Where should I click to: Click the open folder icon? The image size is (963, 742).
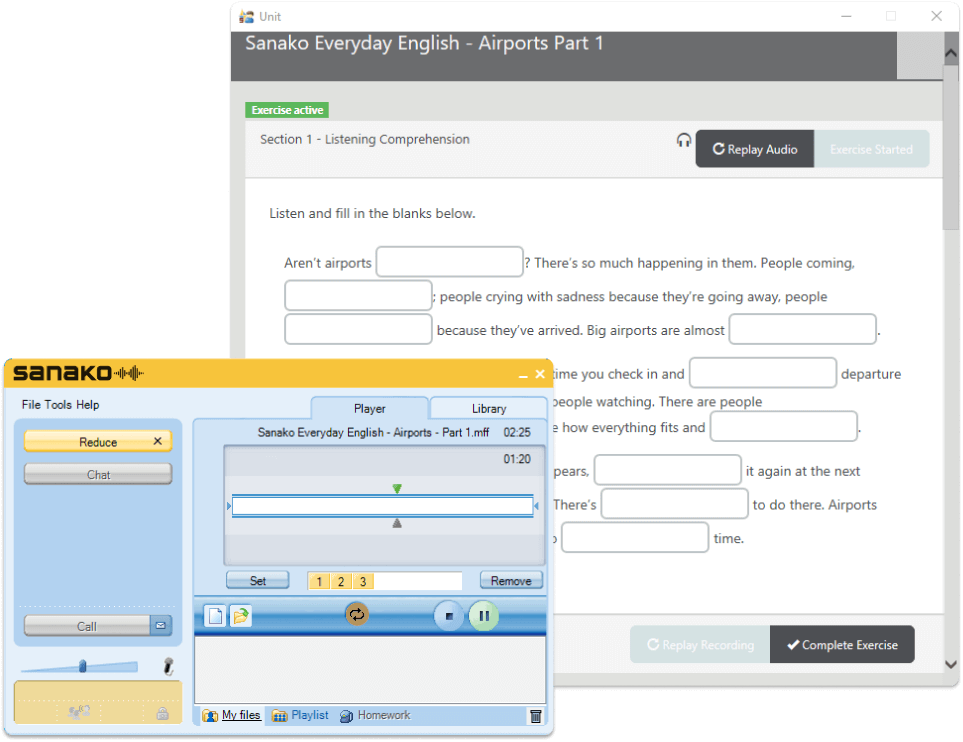pos(241,616)
